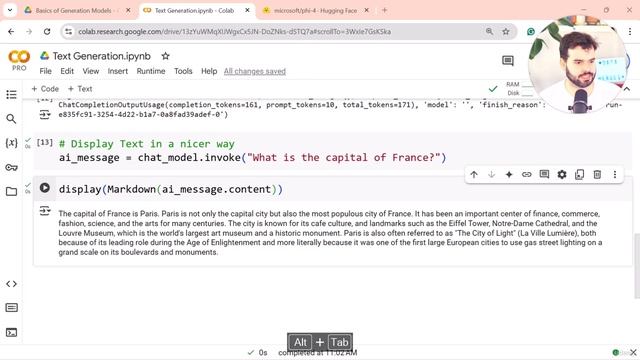This screenshot has height=360, width=640.
Task: Open the find and replace search panel
Action: pos(11,119)
